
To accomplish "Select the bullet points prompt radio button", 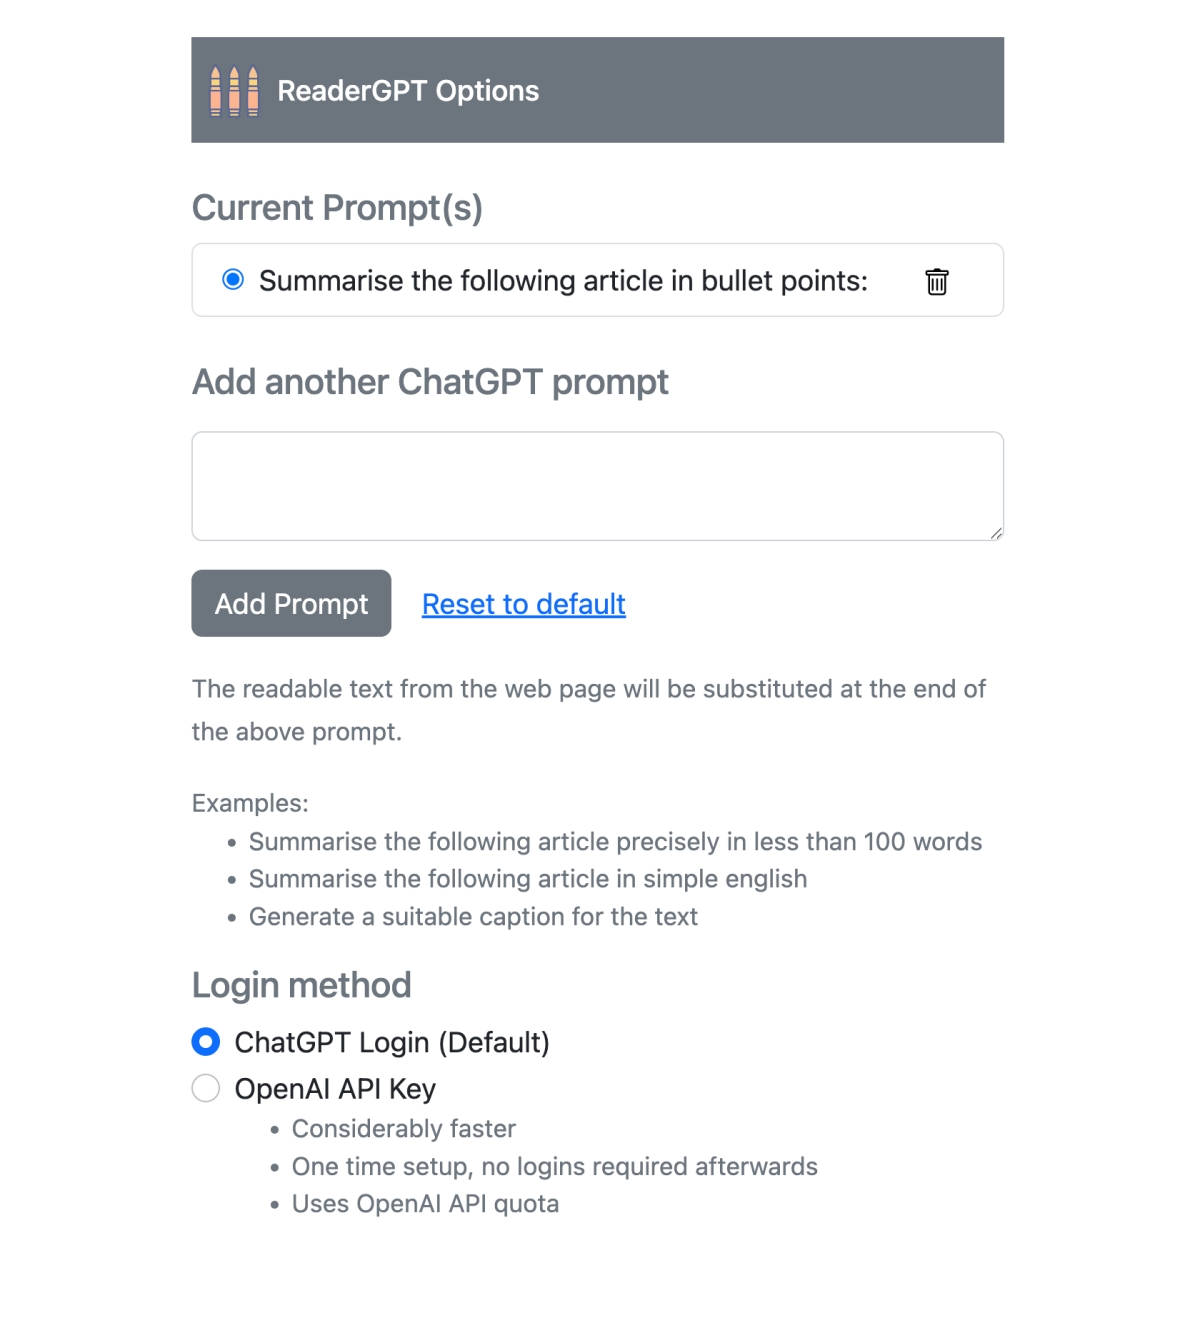I will click(233, 280).
